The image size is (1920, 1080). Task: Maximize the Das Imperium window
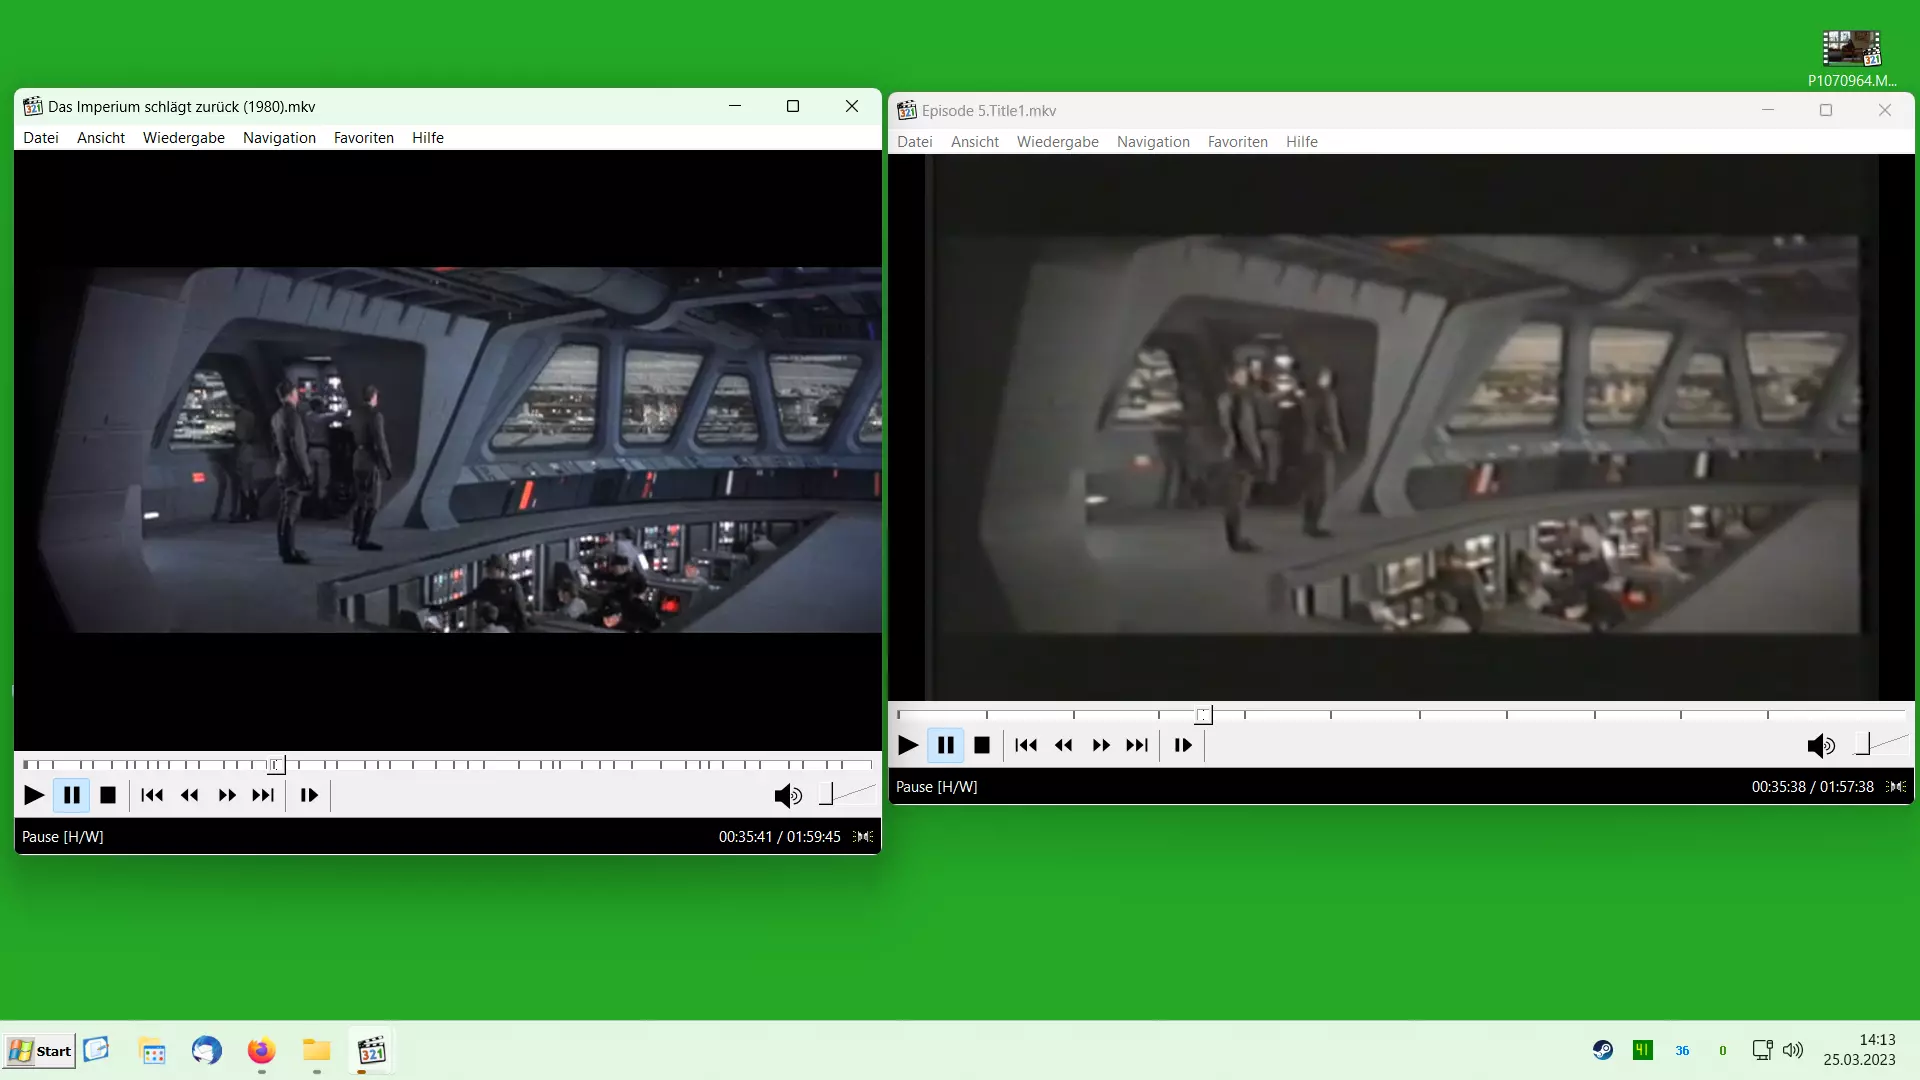[793, 106]
